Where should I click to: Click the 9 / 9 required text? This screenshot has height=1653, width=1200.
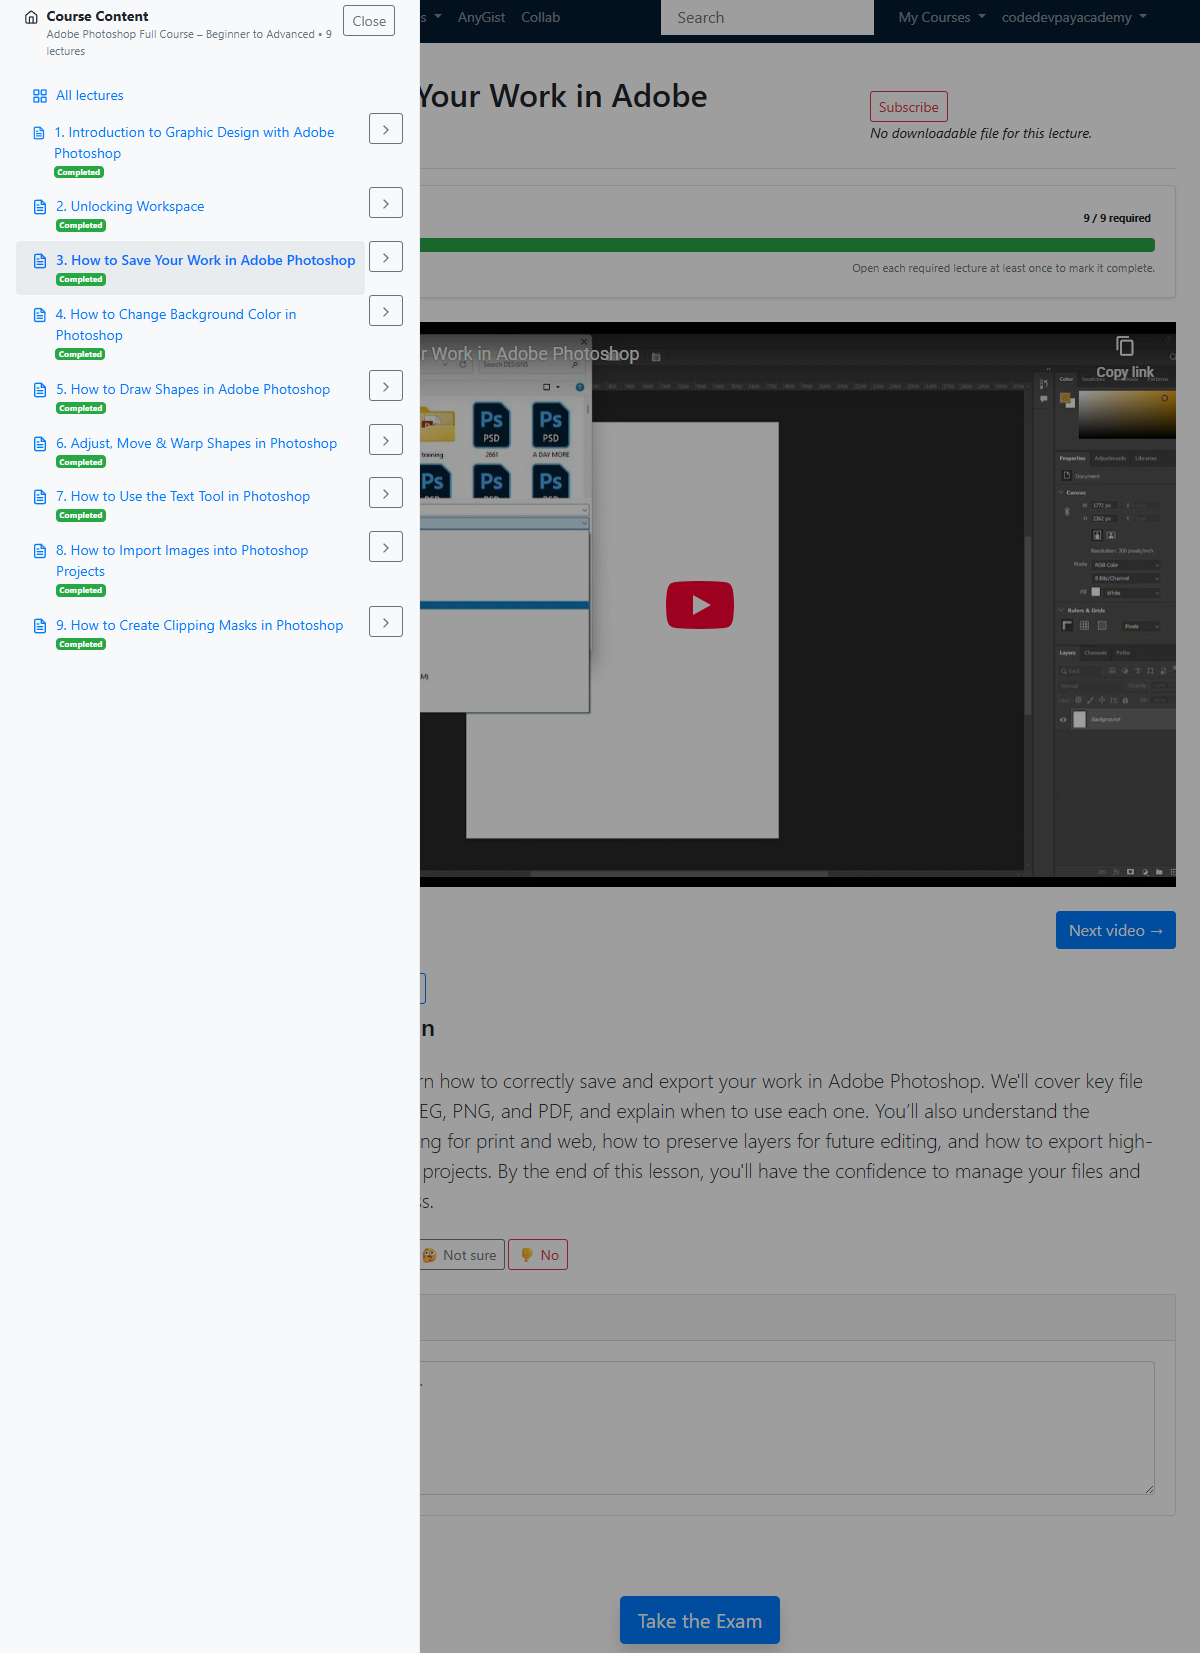[x=1117, y=218]
